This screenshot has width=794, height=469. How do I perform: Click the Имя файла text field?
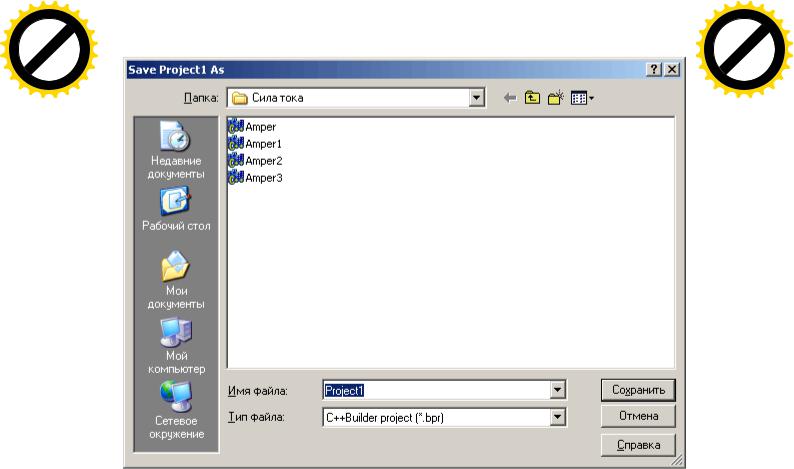(x=436, y=390)
